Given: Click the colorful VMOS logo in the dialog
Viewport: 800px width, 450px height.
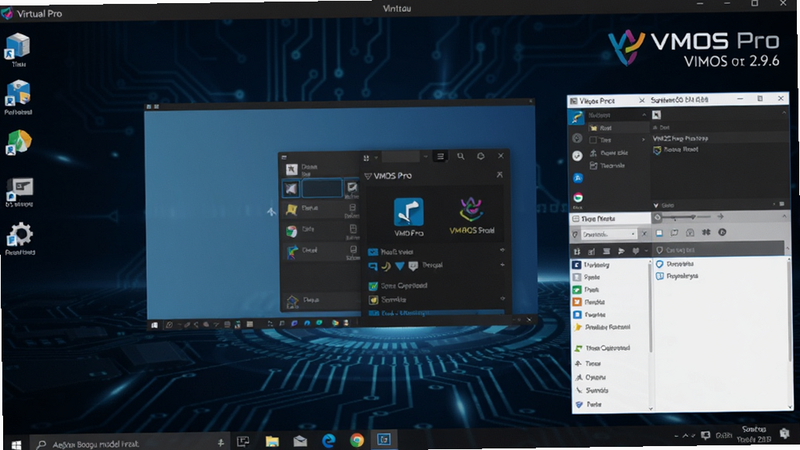Looking at the screenshot, I should point(471,209).
